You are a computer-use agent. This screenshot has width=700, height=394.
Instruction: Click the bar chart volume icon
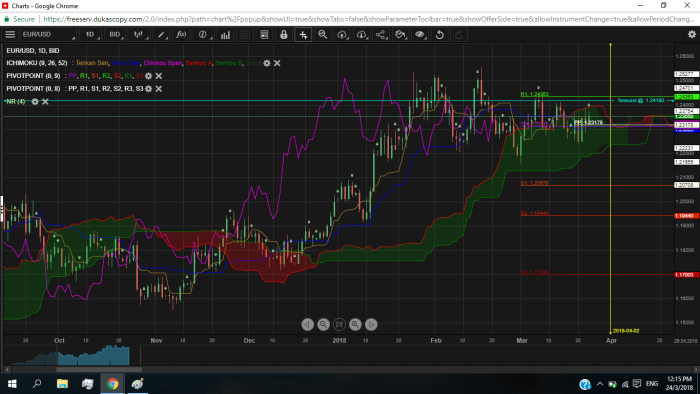[x=225, y=34]
